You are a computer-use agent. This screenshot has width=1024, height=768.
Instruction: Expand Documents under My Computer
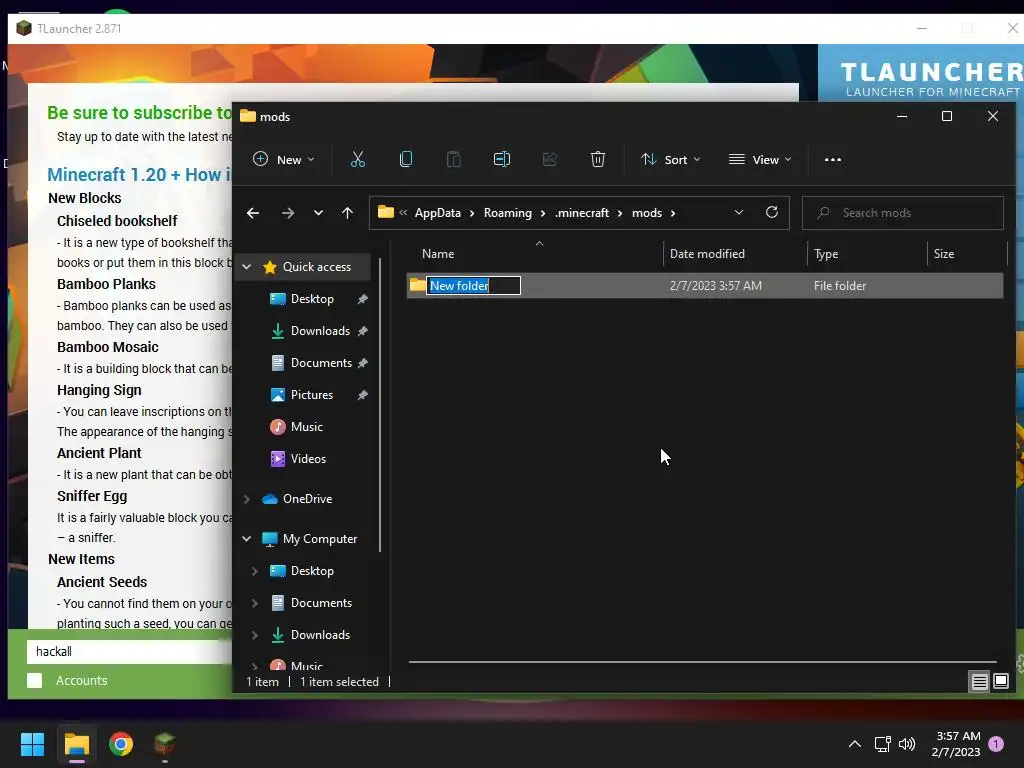pyautogui.click(x=255, y=603)
